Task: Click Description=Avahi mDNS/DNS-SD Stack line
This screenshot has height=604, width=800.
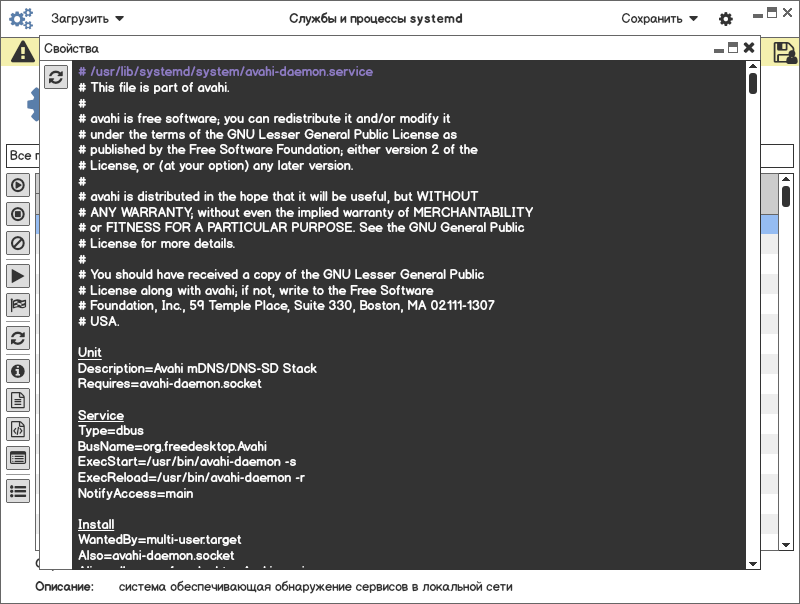Action: (197, 368)
